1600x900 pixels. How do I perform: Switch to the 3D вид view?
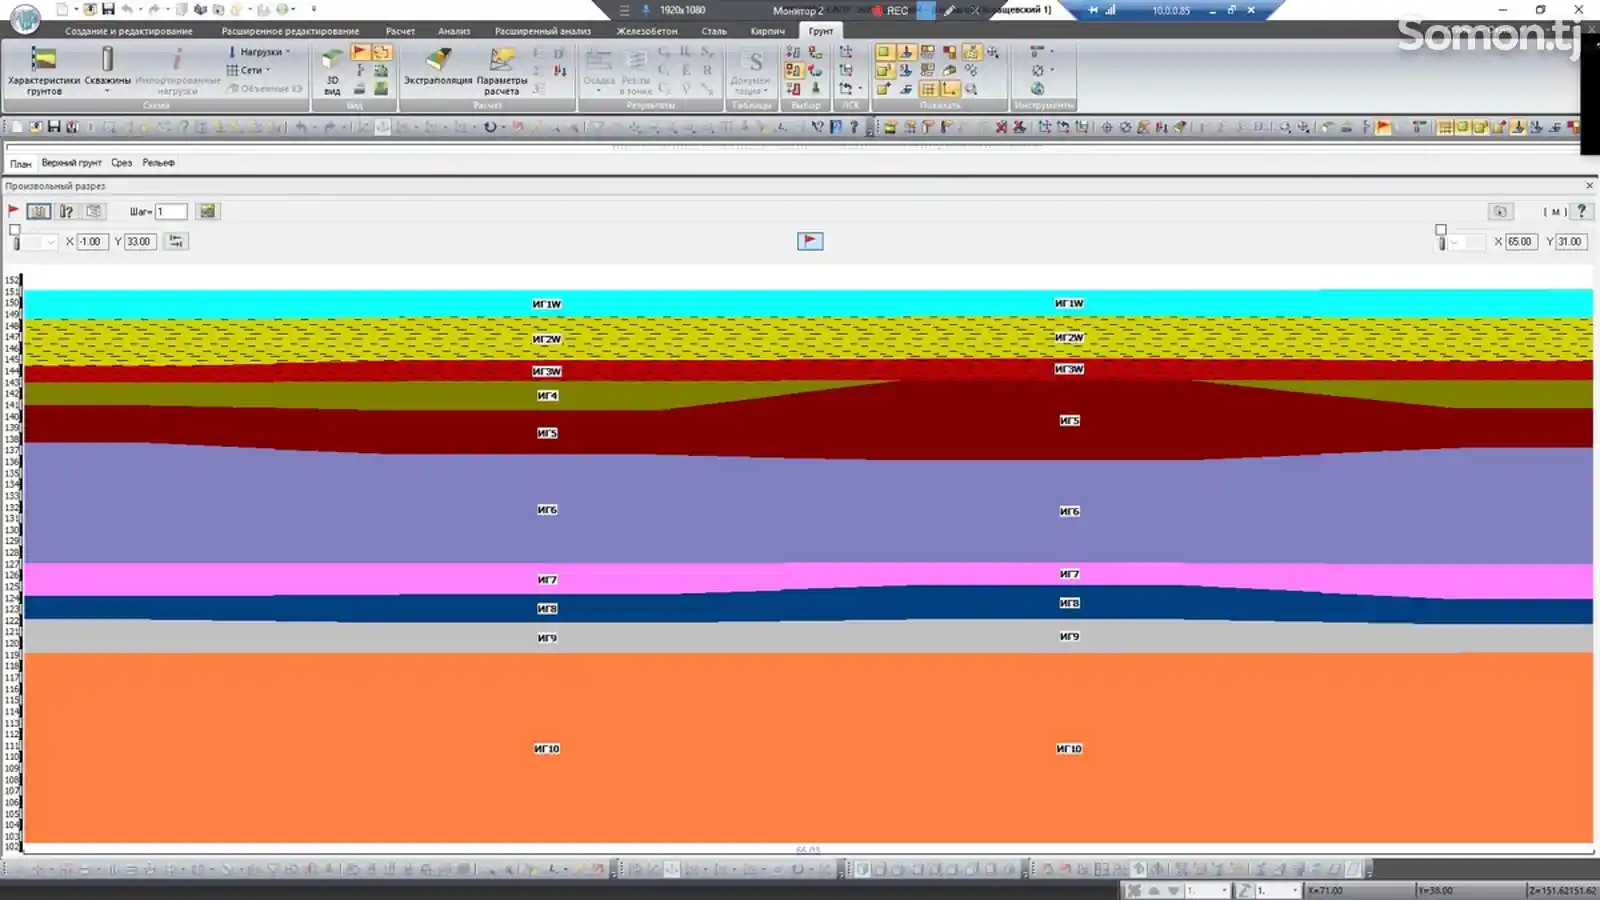(x=332, y=70)
